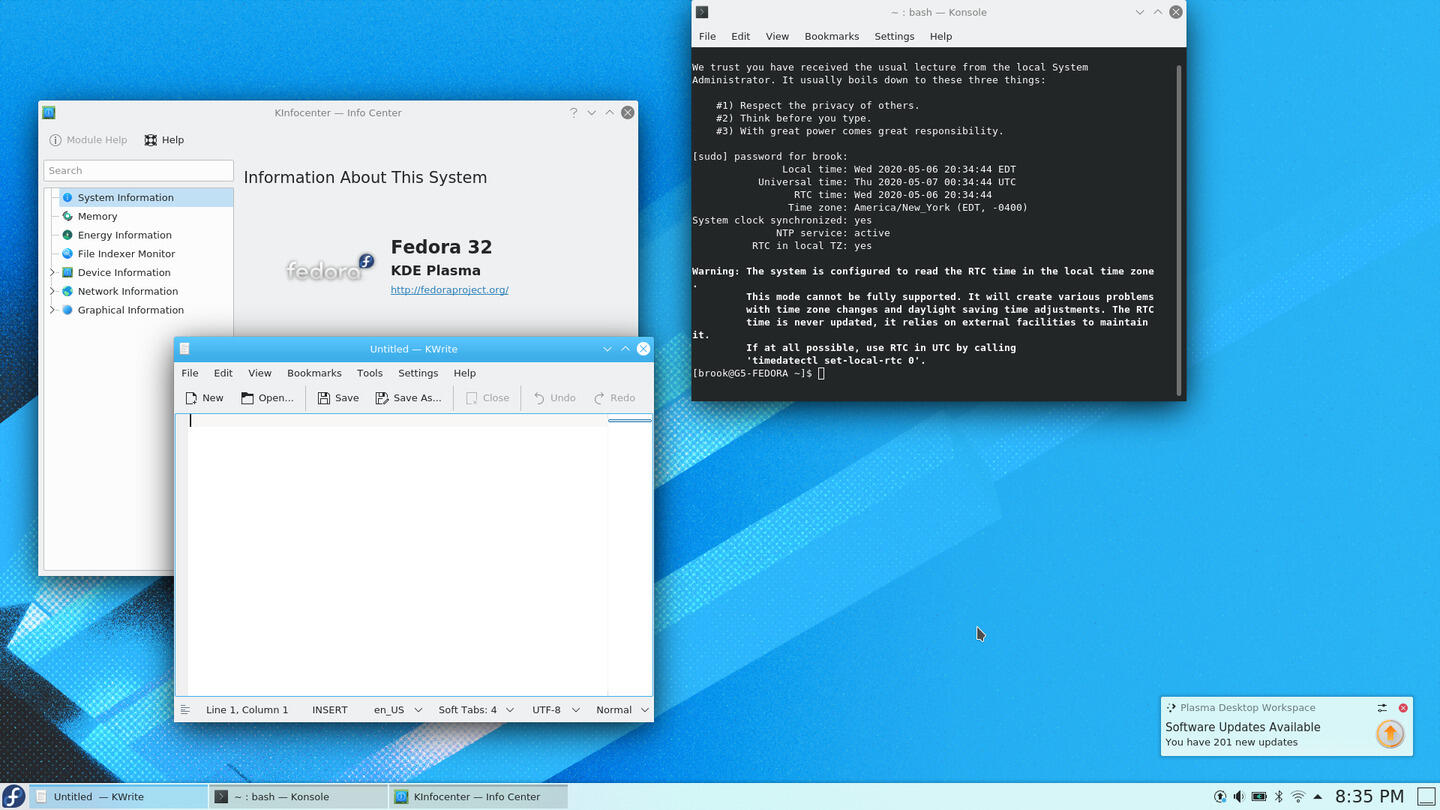Open the KWrite File menu
The width and height of the screenshot is (1440, 810).
[190, 373]
